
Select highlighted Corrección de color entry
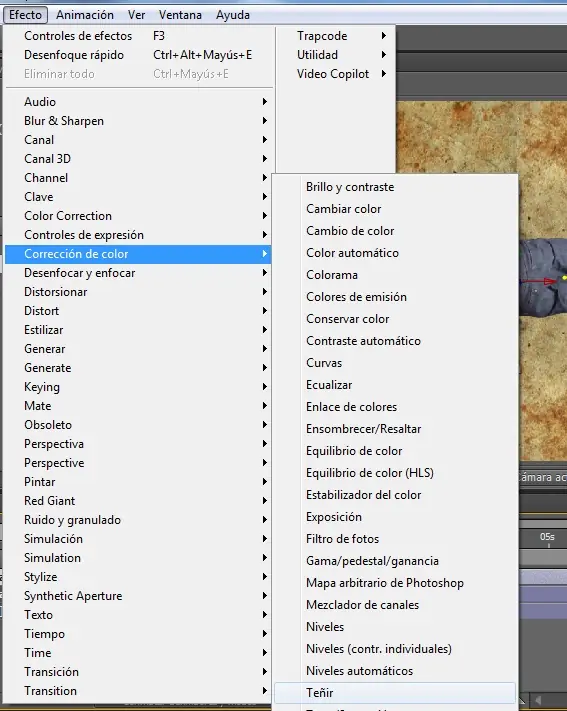(138, 254)
